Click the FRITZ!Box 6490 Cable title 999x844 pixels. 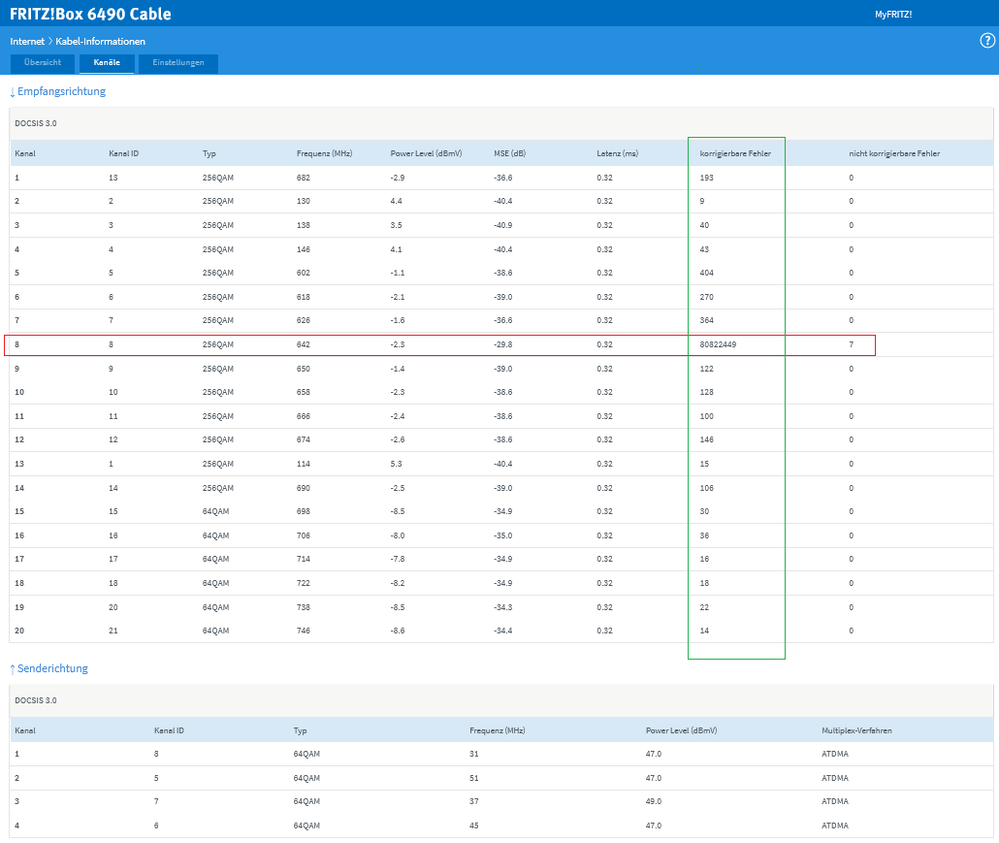(x=91, y=14)
